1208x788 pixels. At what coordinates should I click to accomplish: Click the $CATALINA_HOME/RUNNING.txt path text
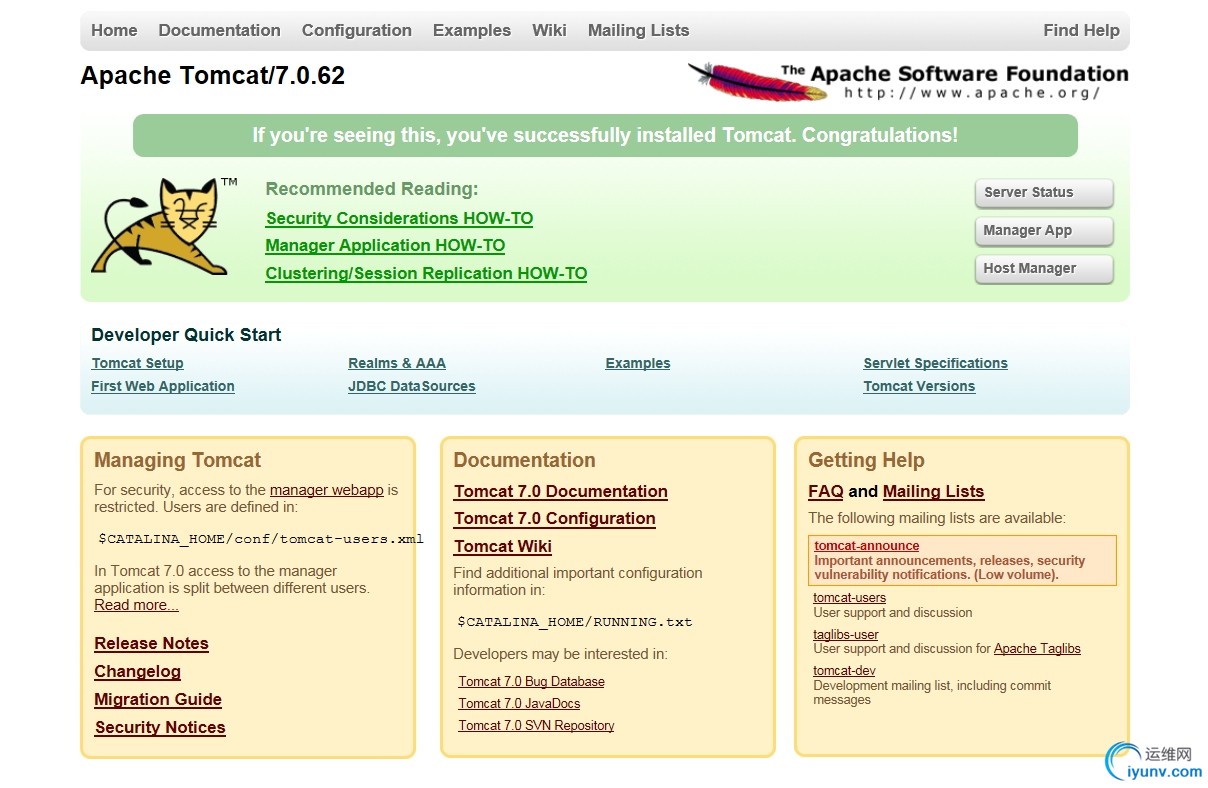pos(575,622)
